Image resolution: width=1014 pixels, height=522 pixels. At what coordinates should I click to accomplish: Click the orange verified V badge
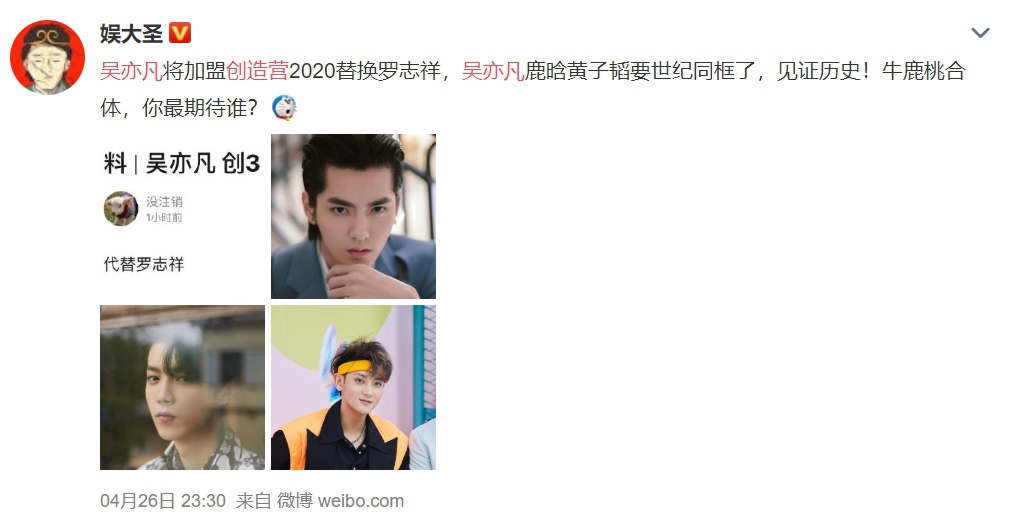[x=180, y=32]
